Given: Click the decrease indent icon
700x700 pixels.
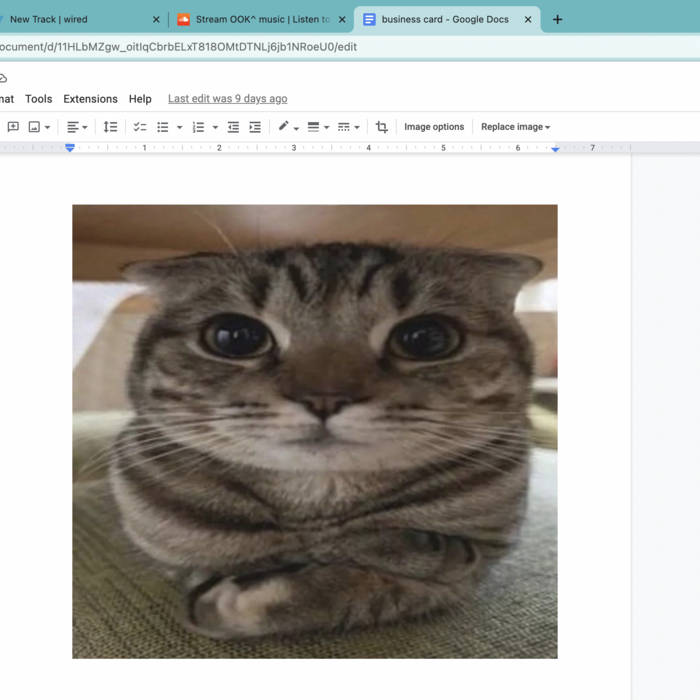Looking at the screenshot, I should point(233,127).
